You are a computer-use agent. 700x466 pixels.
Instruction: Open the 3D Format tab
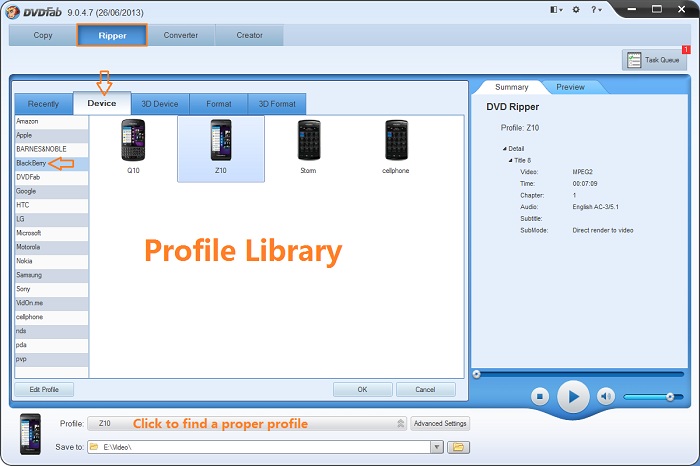tap(277, 104)
